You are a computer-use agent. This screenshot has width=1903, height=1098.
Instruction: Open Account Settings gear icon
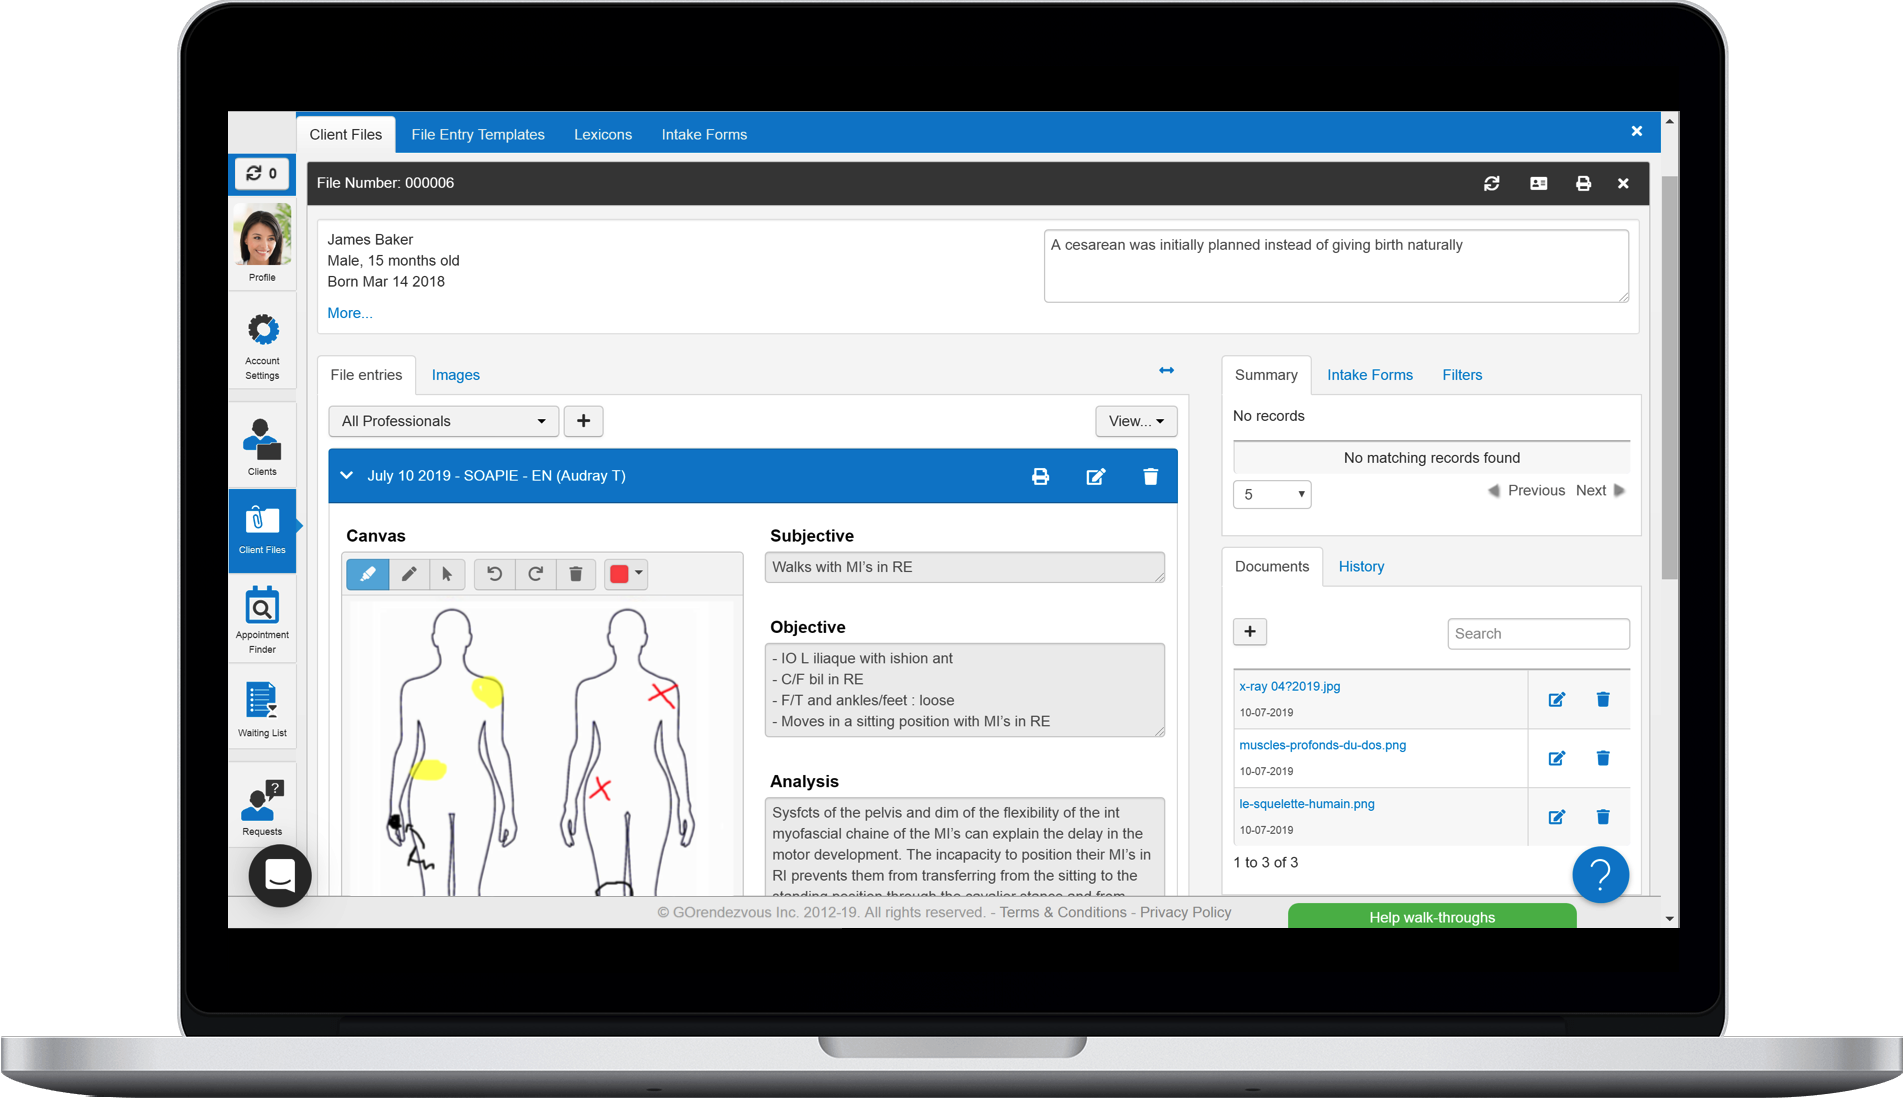coord(262,330)
